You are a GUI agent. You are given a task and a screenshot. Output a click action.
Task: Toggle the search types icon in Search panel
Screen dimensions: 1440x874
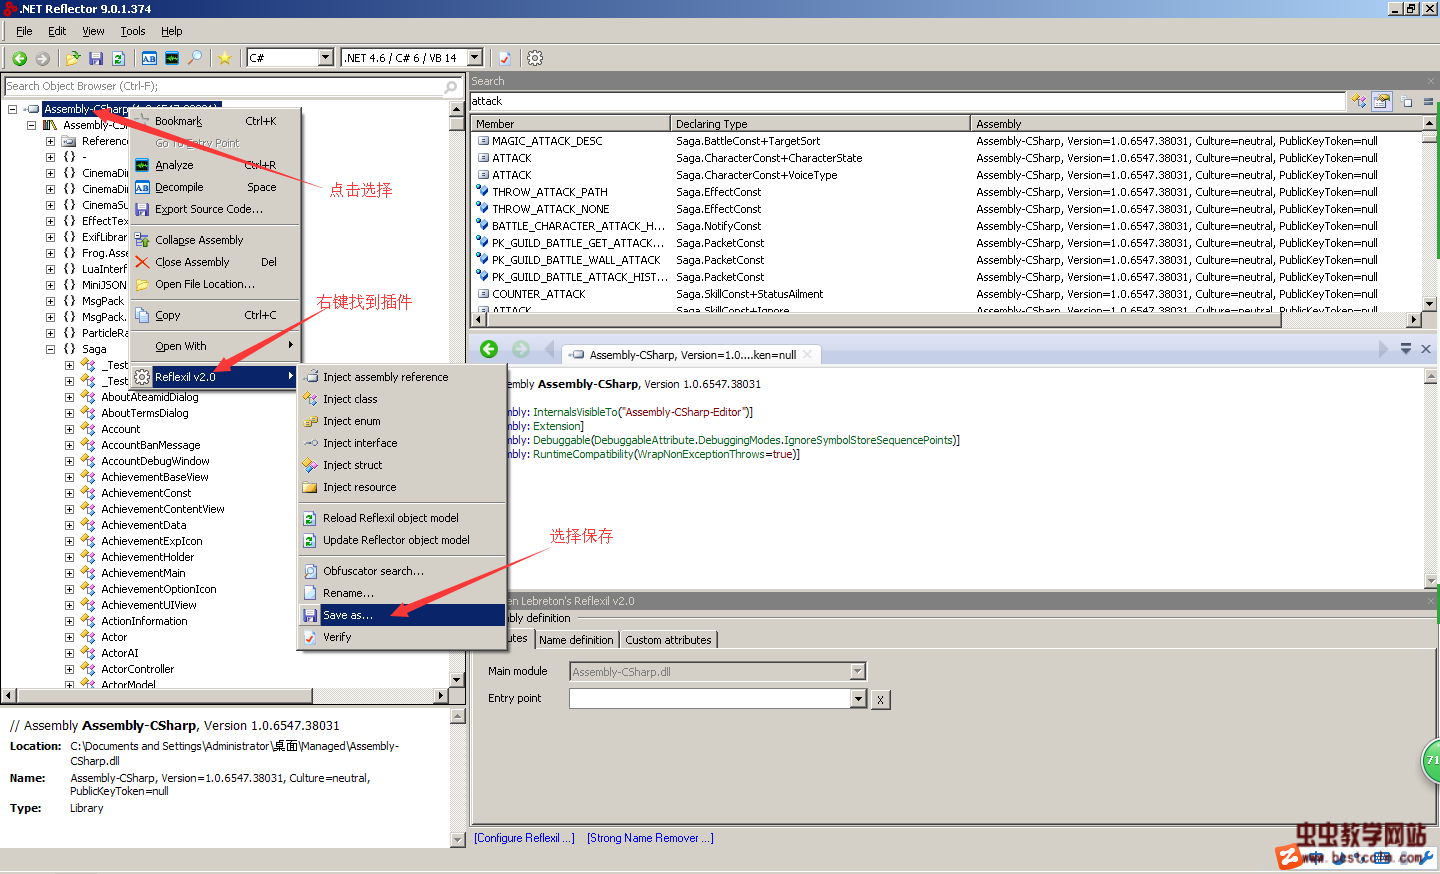pyautogui.click(x=1358, y=101)
